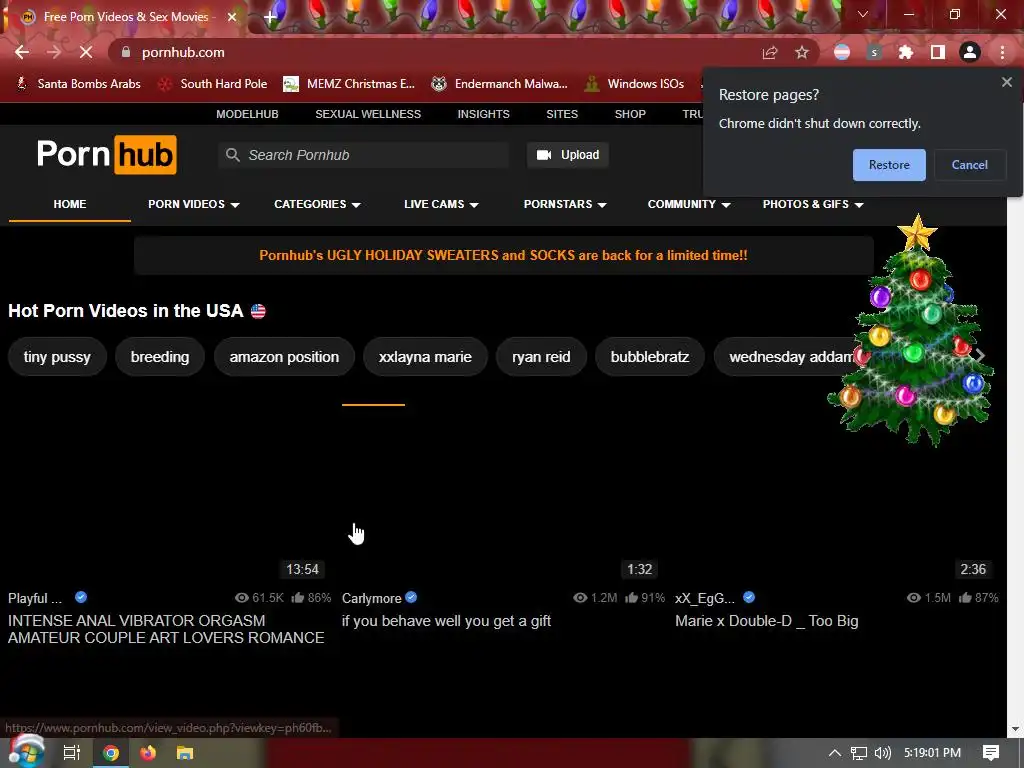Focus the site search field

tap(364, 155)
